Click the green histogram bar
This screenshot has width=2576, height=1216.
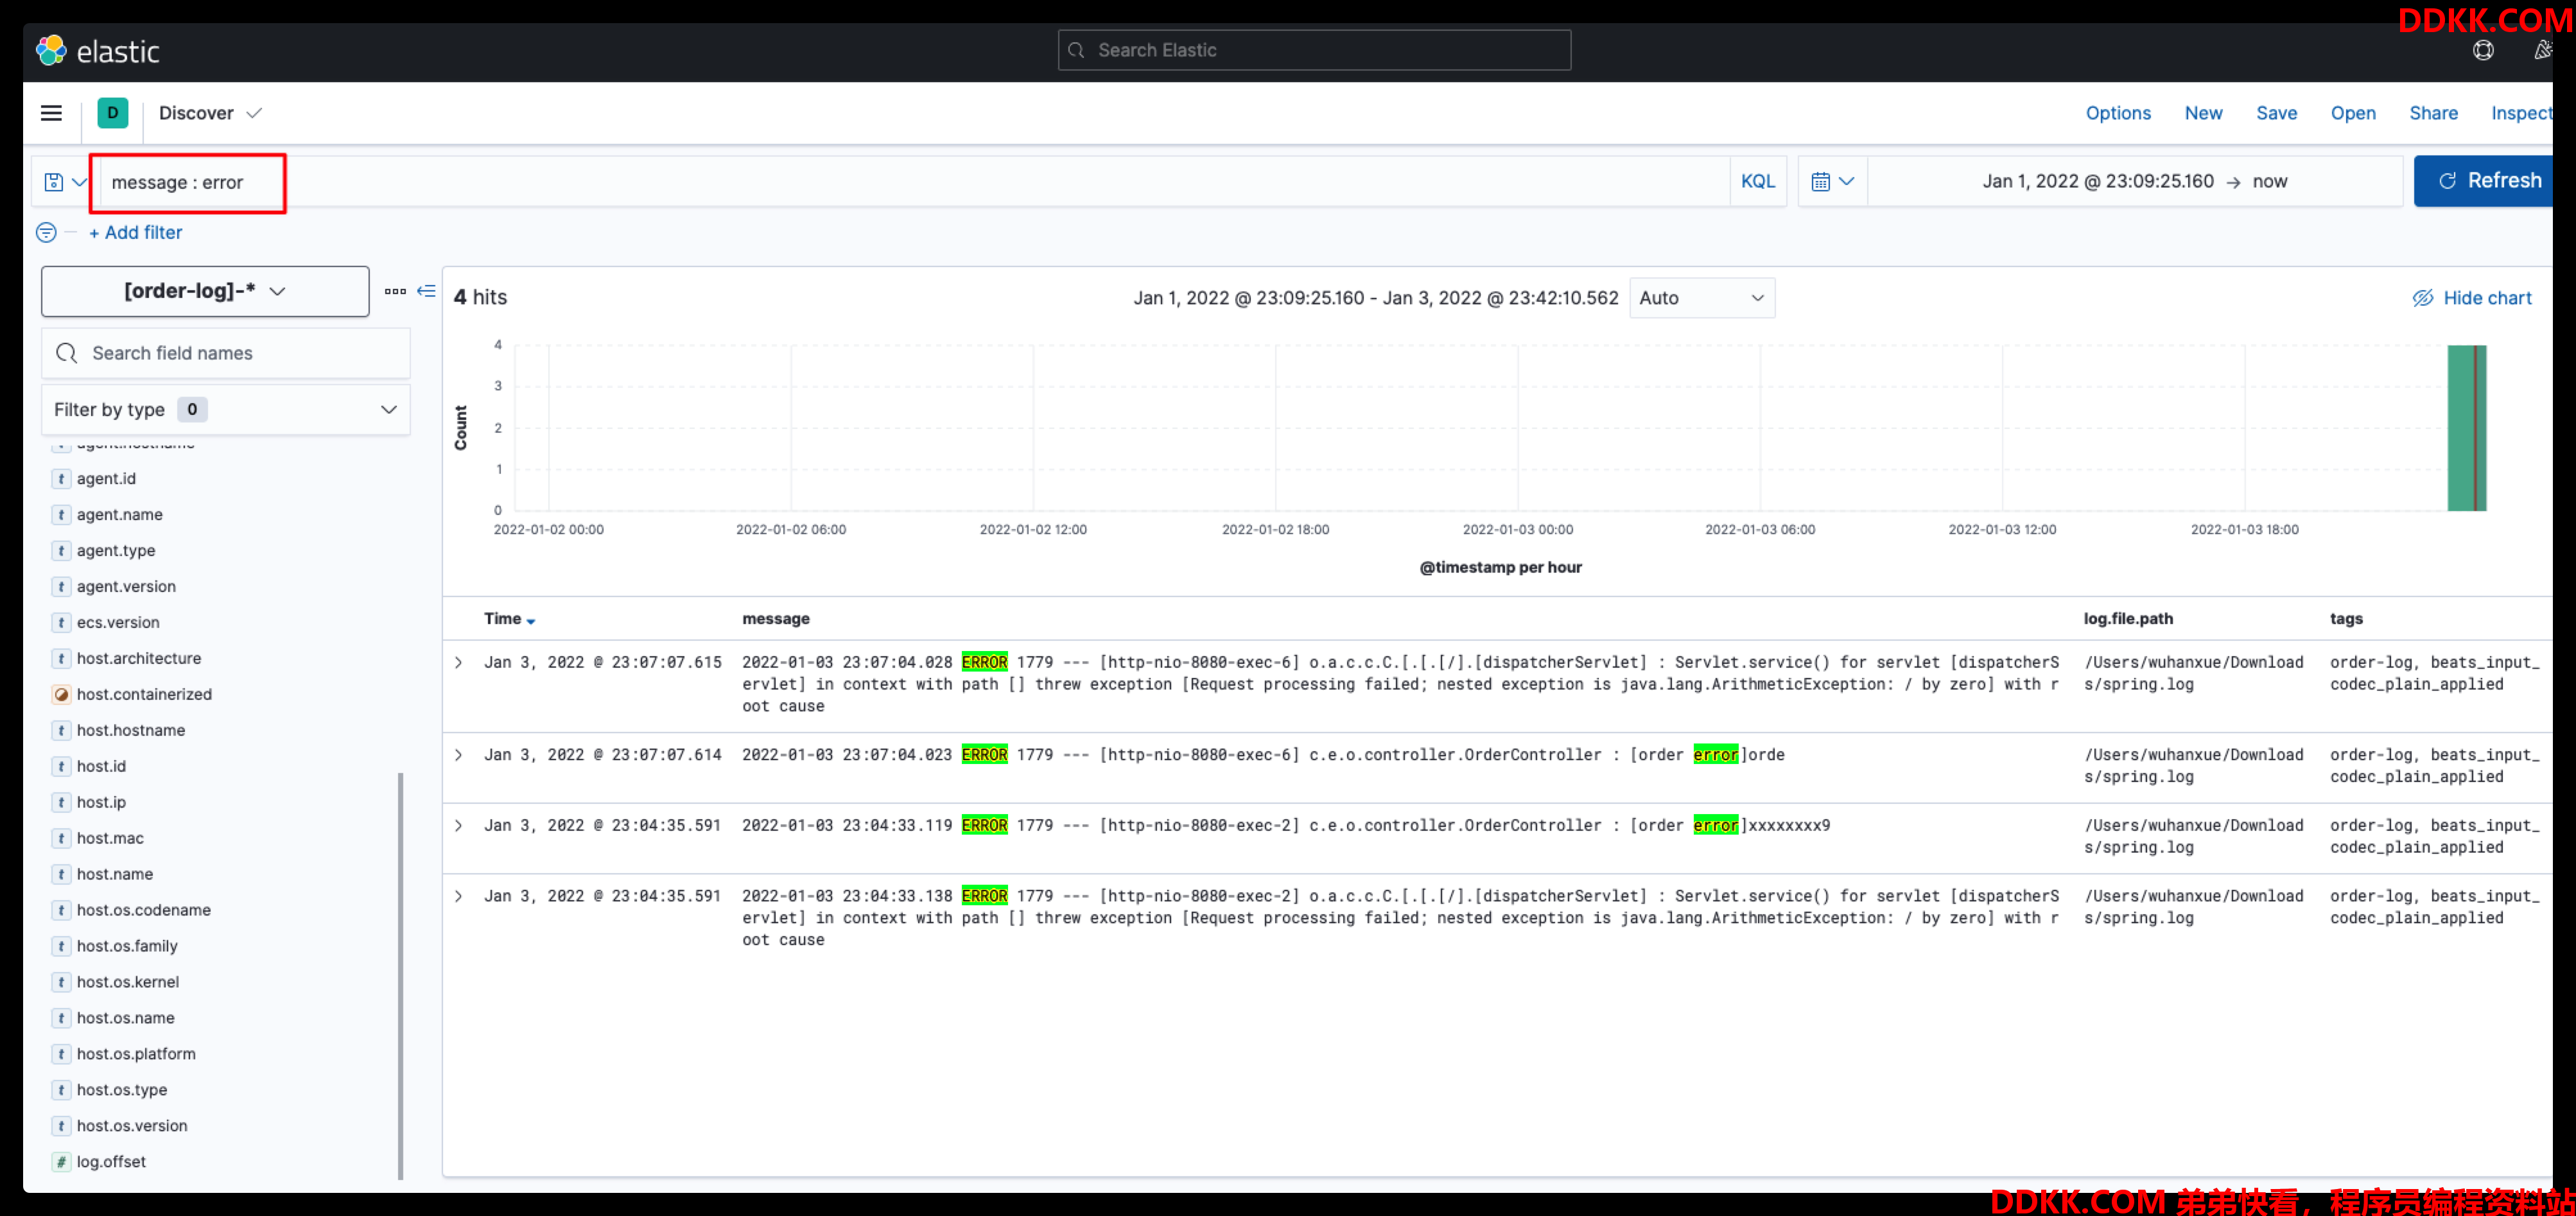(2466, 428)
